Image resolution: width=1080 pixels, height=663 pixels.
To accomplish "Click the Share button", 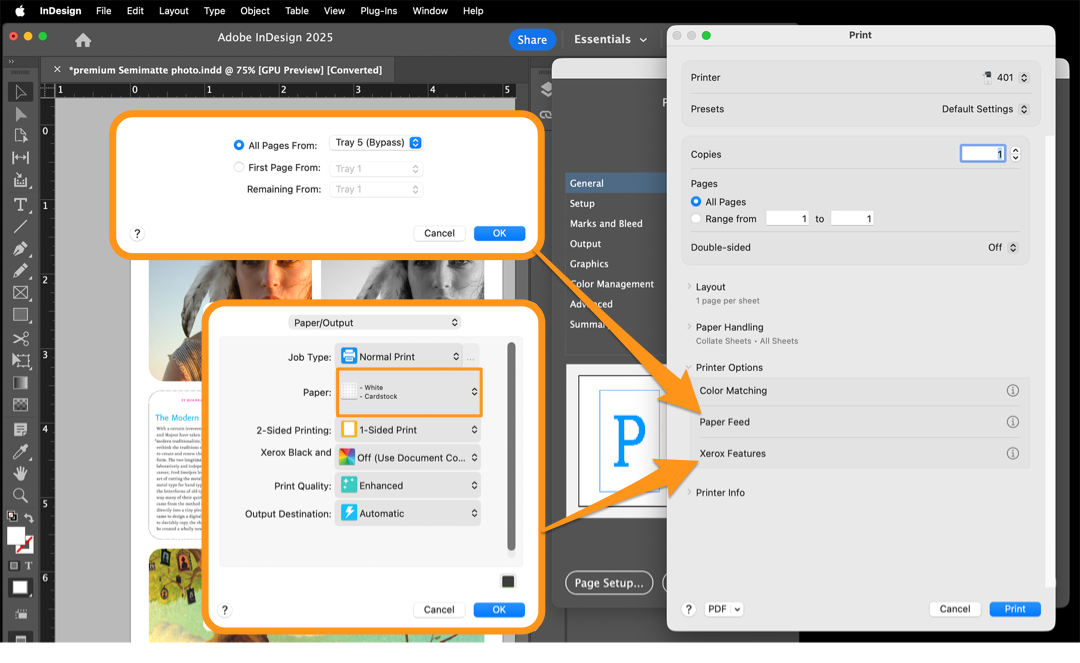I will pyautogui.click(x=532, y=40).
